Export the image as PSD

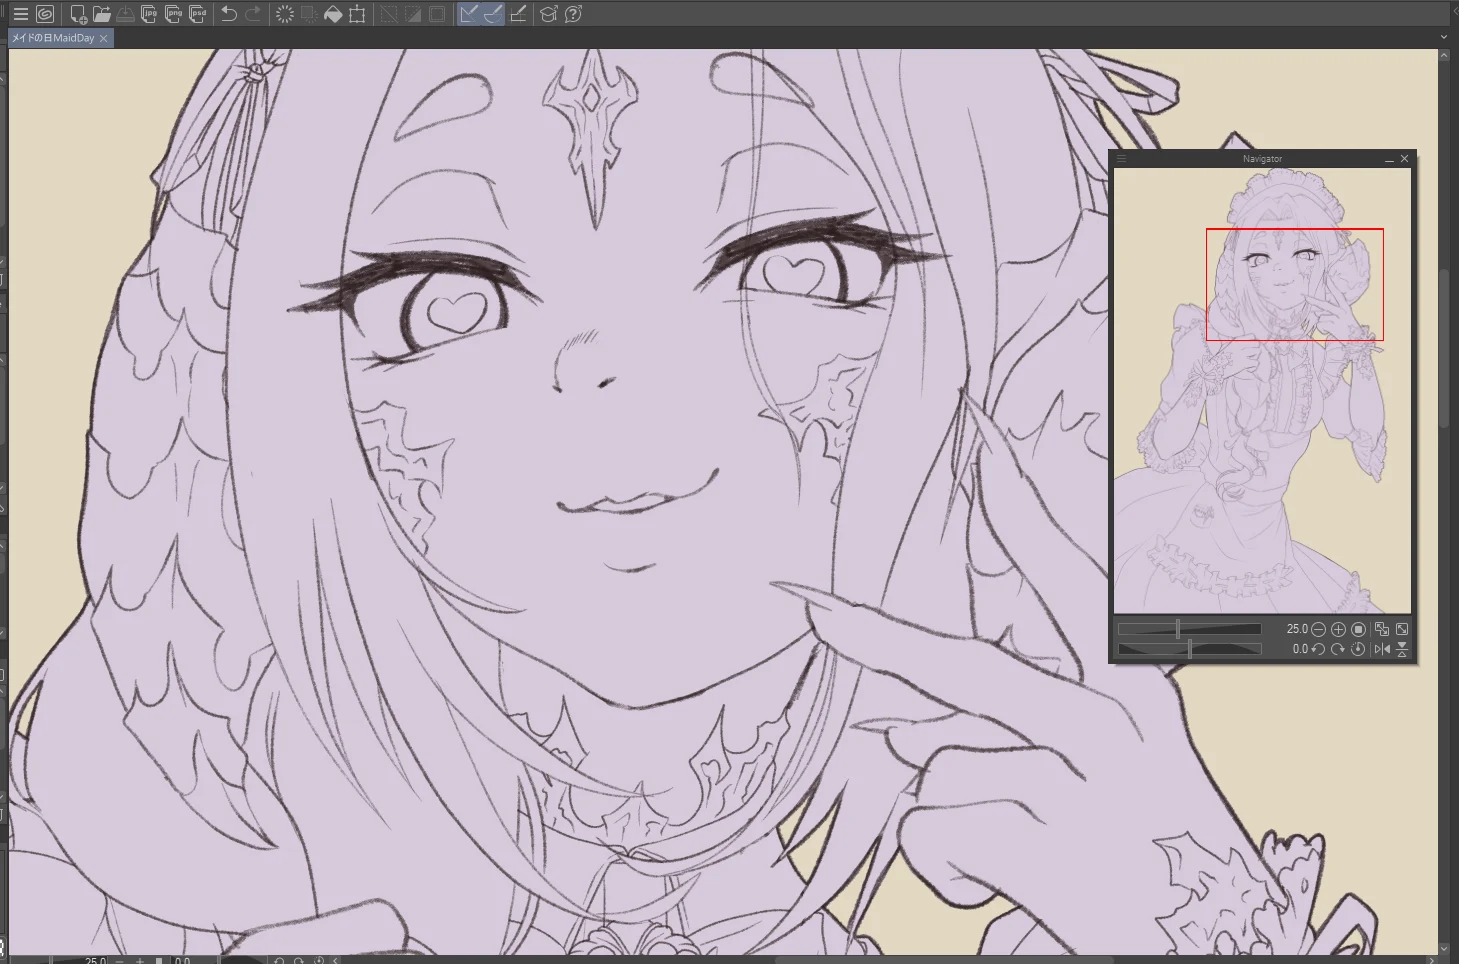[x=197, y=14]
